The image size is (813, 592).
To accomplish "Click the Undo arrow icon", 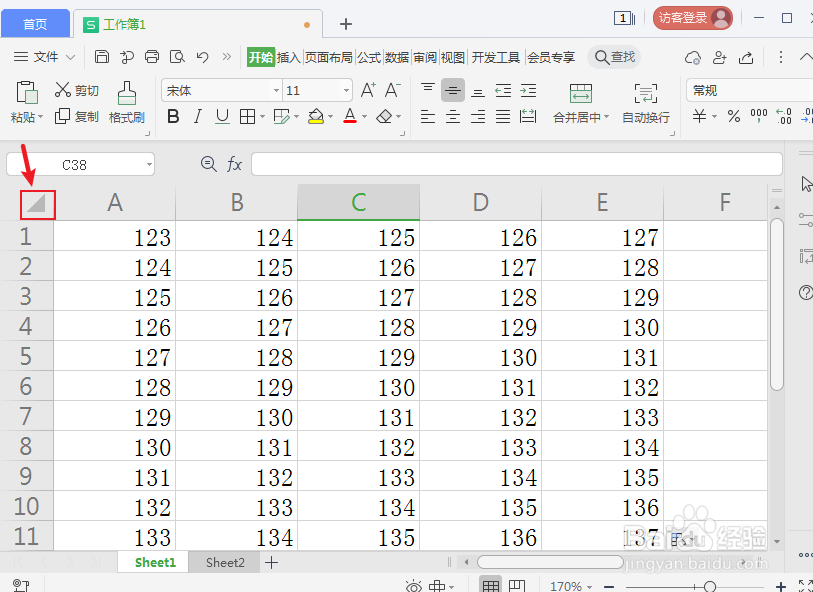I will (202, 57).
